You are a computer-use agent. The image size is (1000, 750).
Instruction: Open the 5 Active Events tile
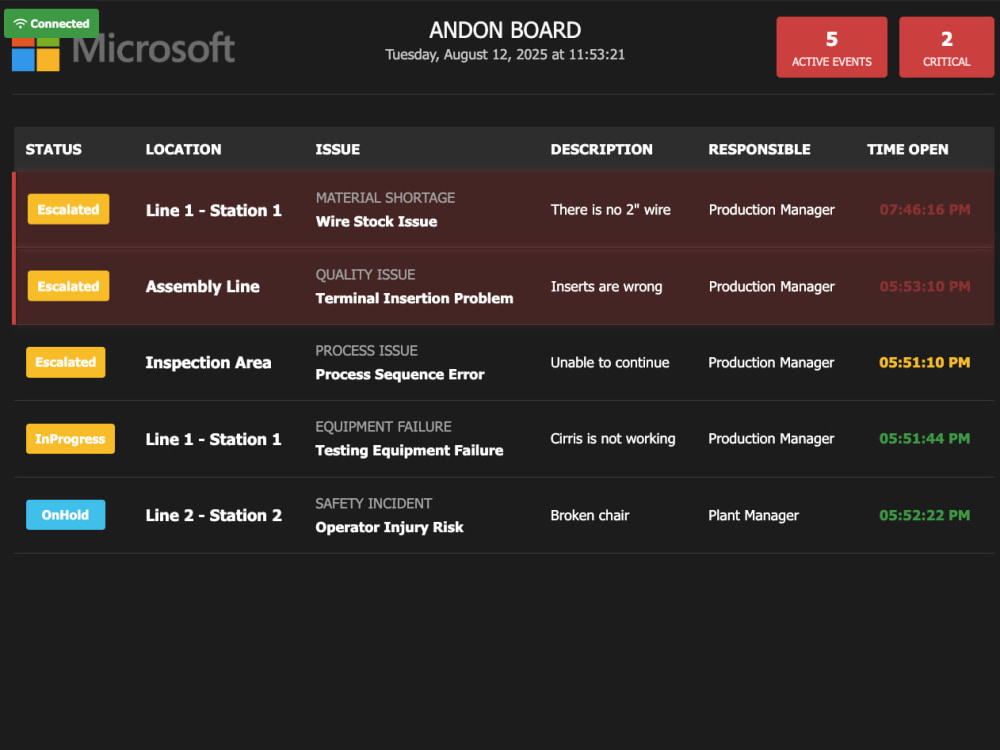(832, 47)
